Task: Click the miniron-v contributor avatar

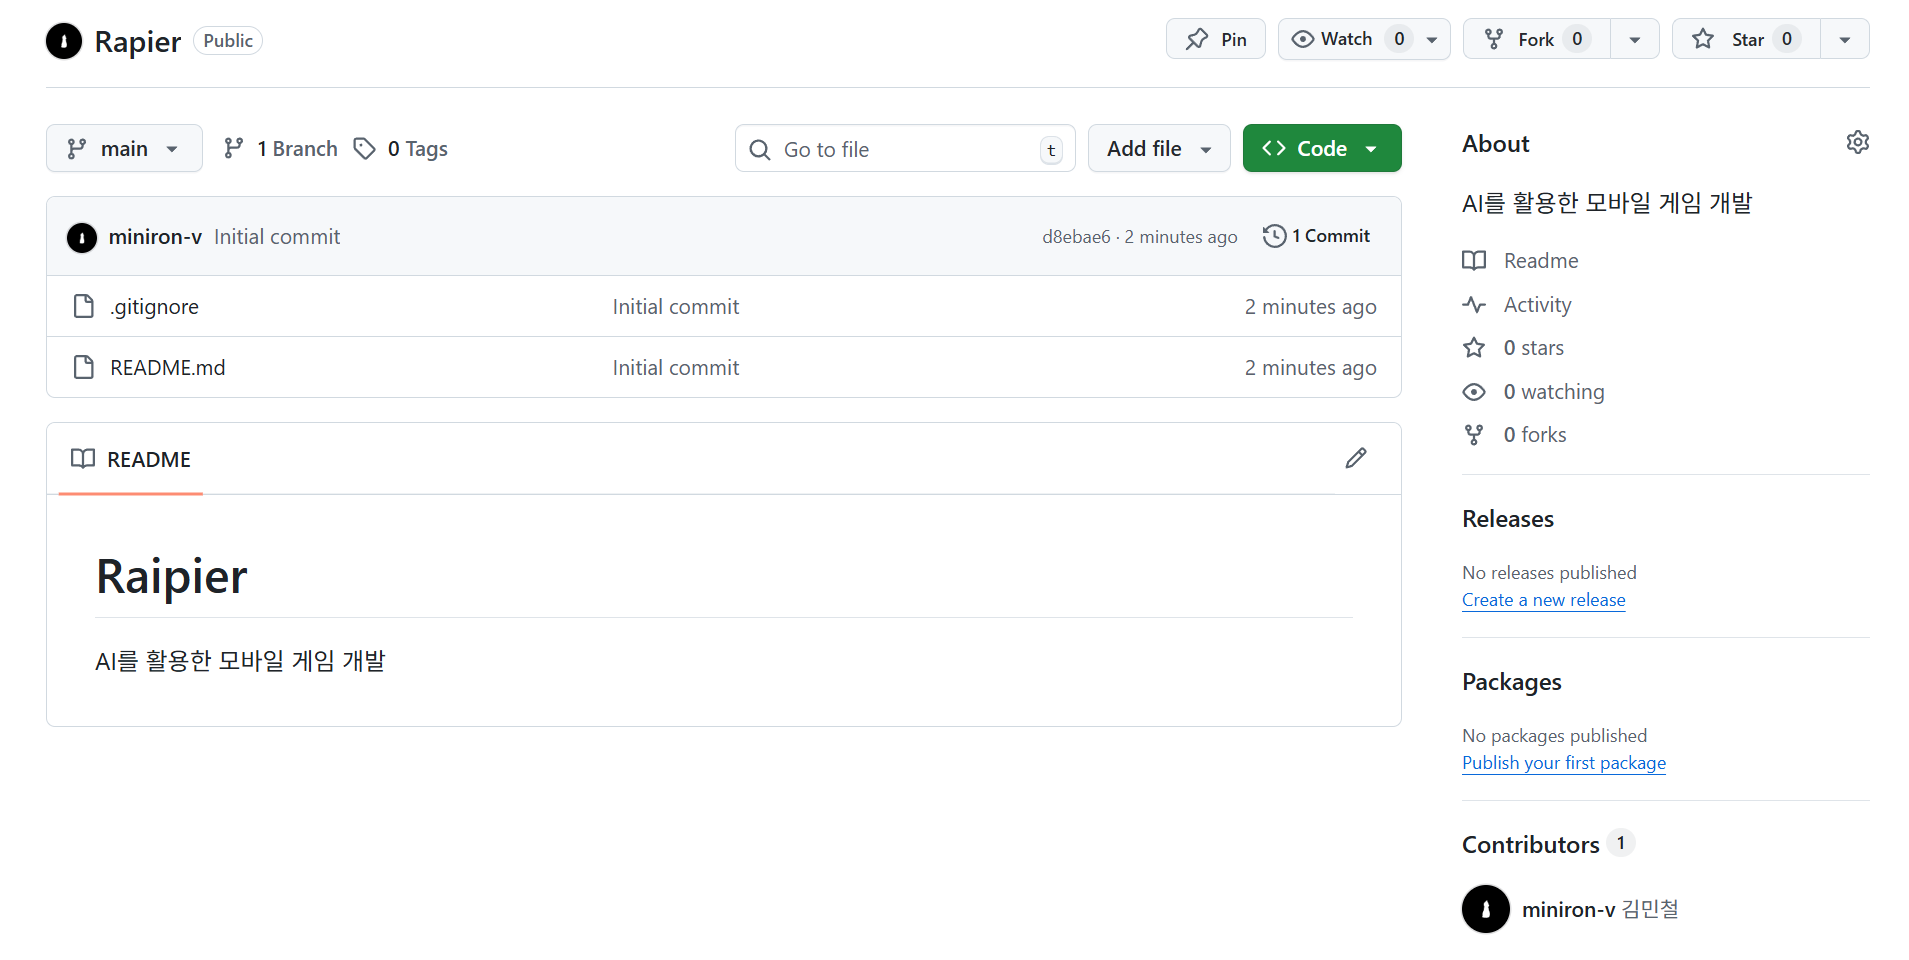Action: 1486,909
